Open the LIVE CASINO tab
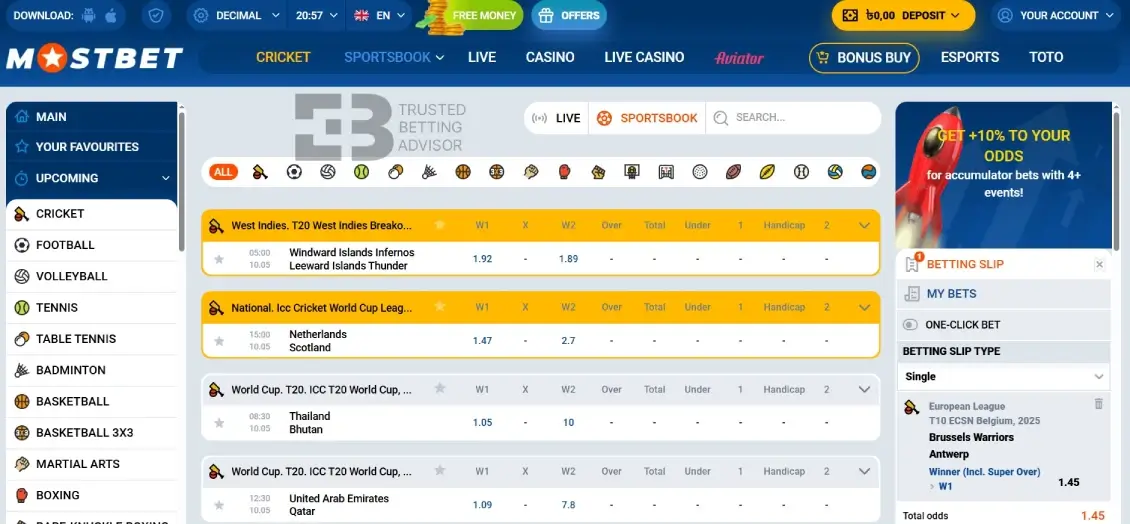1130x524 pixels. point(644,57)
